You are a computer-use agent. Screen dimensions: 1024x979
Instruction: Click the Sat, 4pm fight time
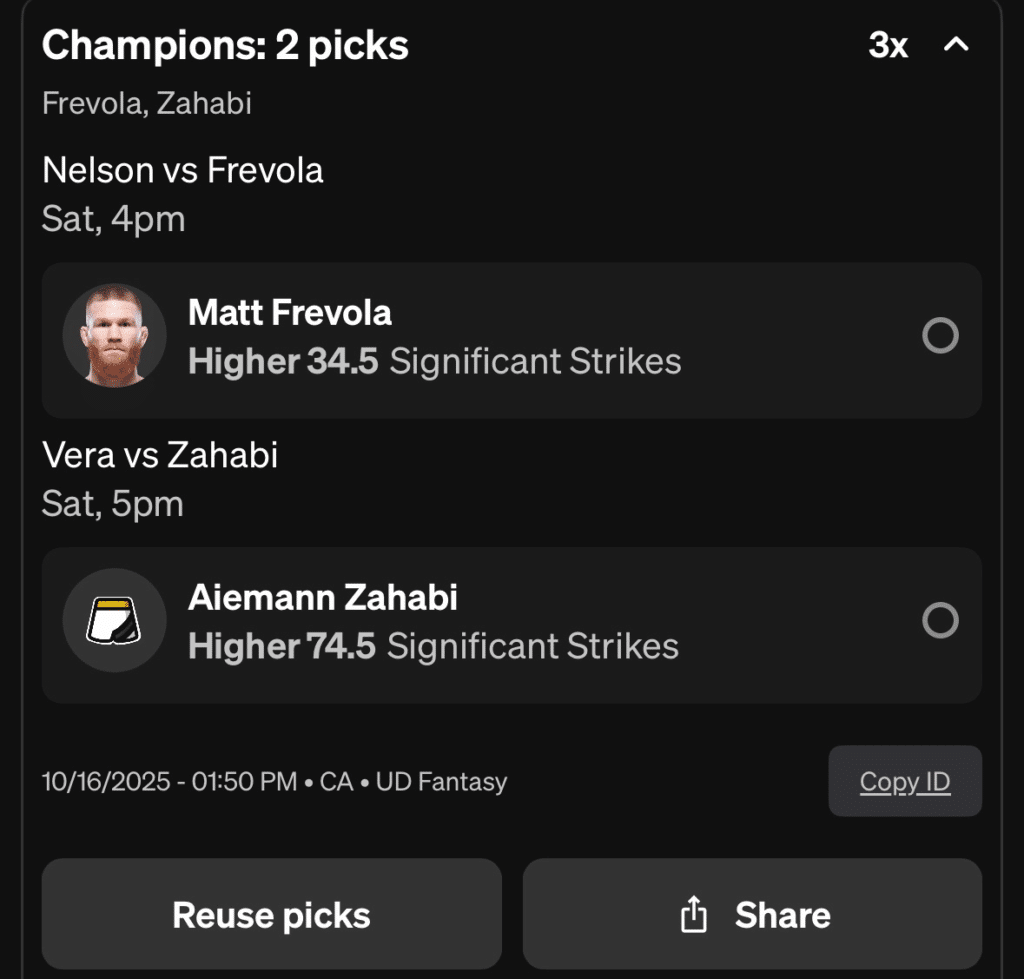click(x=113, y=219)
